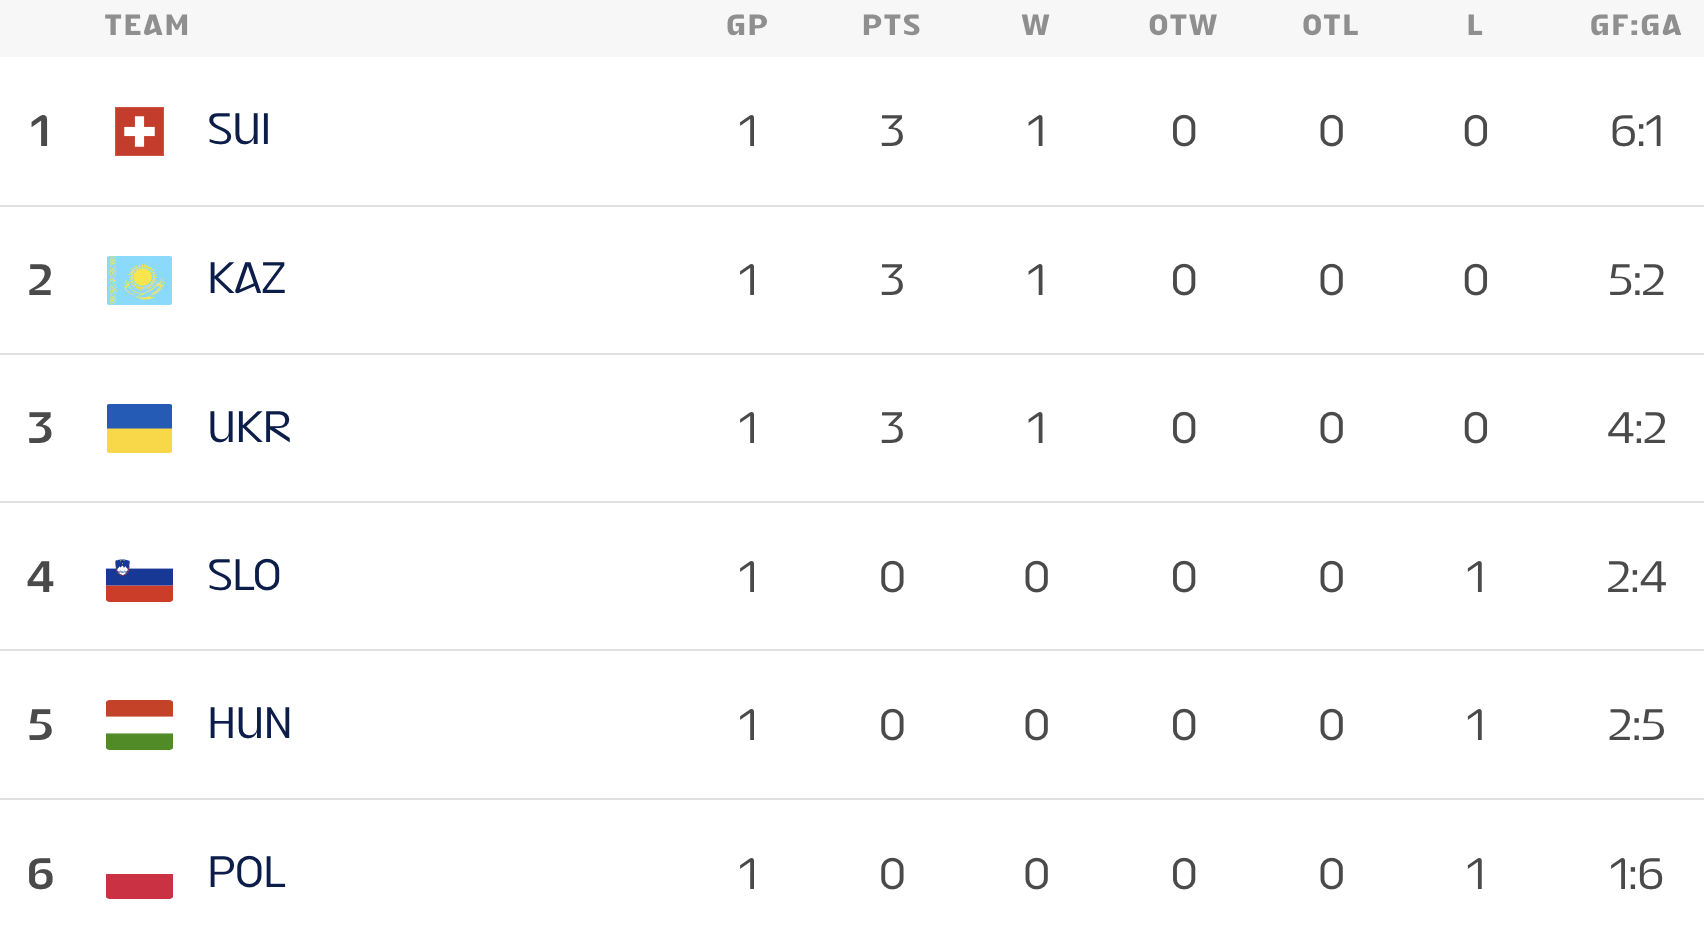The width and height of the screenshot is (1704, 938).
Task: Click the Hungary flag icon
Action: click(x=139, y=725)
